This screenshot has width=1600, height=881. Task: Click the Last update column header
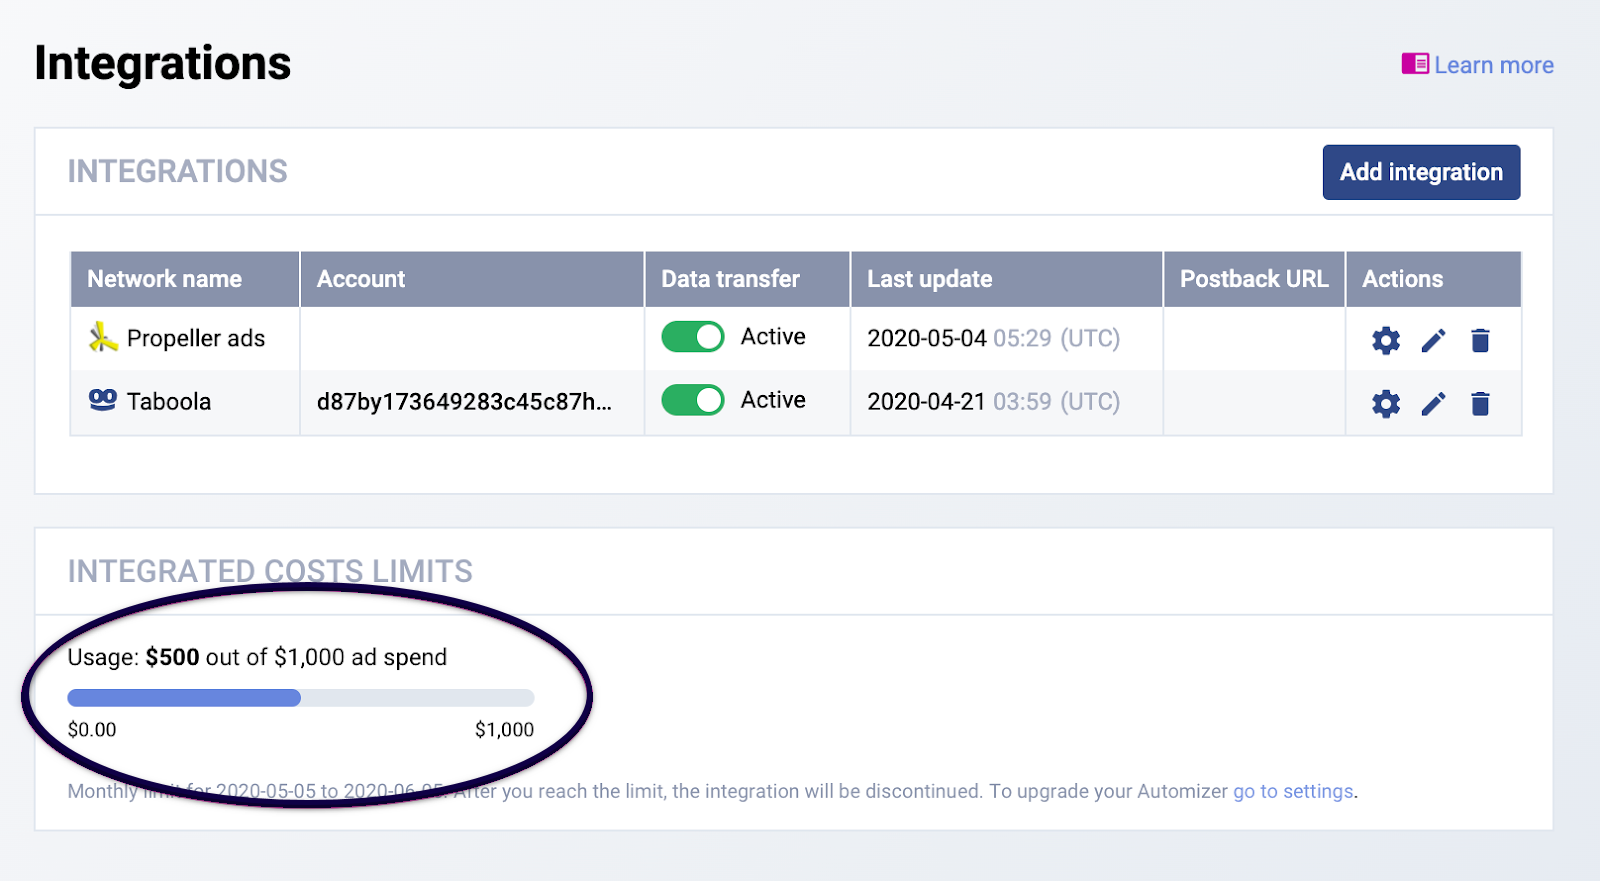coord(929,279)
